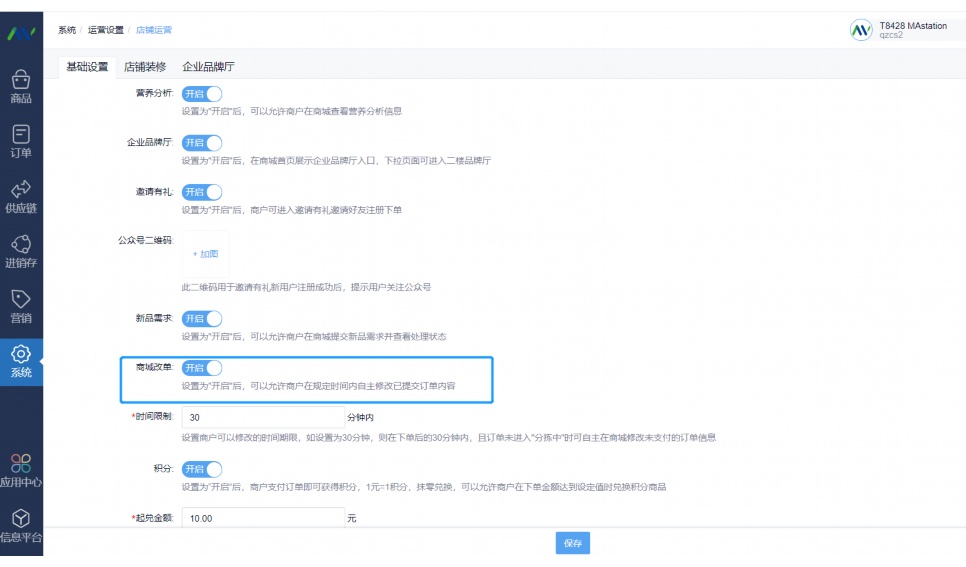The image size is (966, 567).
Task: Click MAstation avatar logo at top right
Action: click(860, 30)
